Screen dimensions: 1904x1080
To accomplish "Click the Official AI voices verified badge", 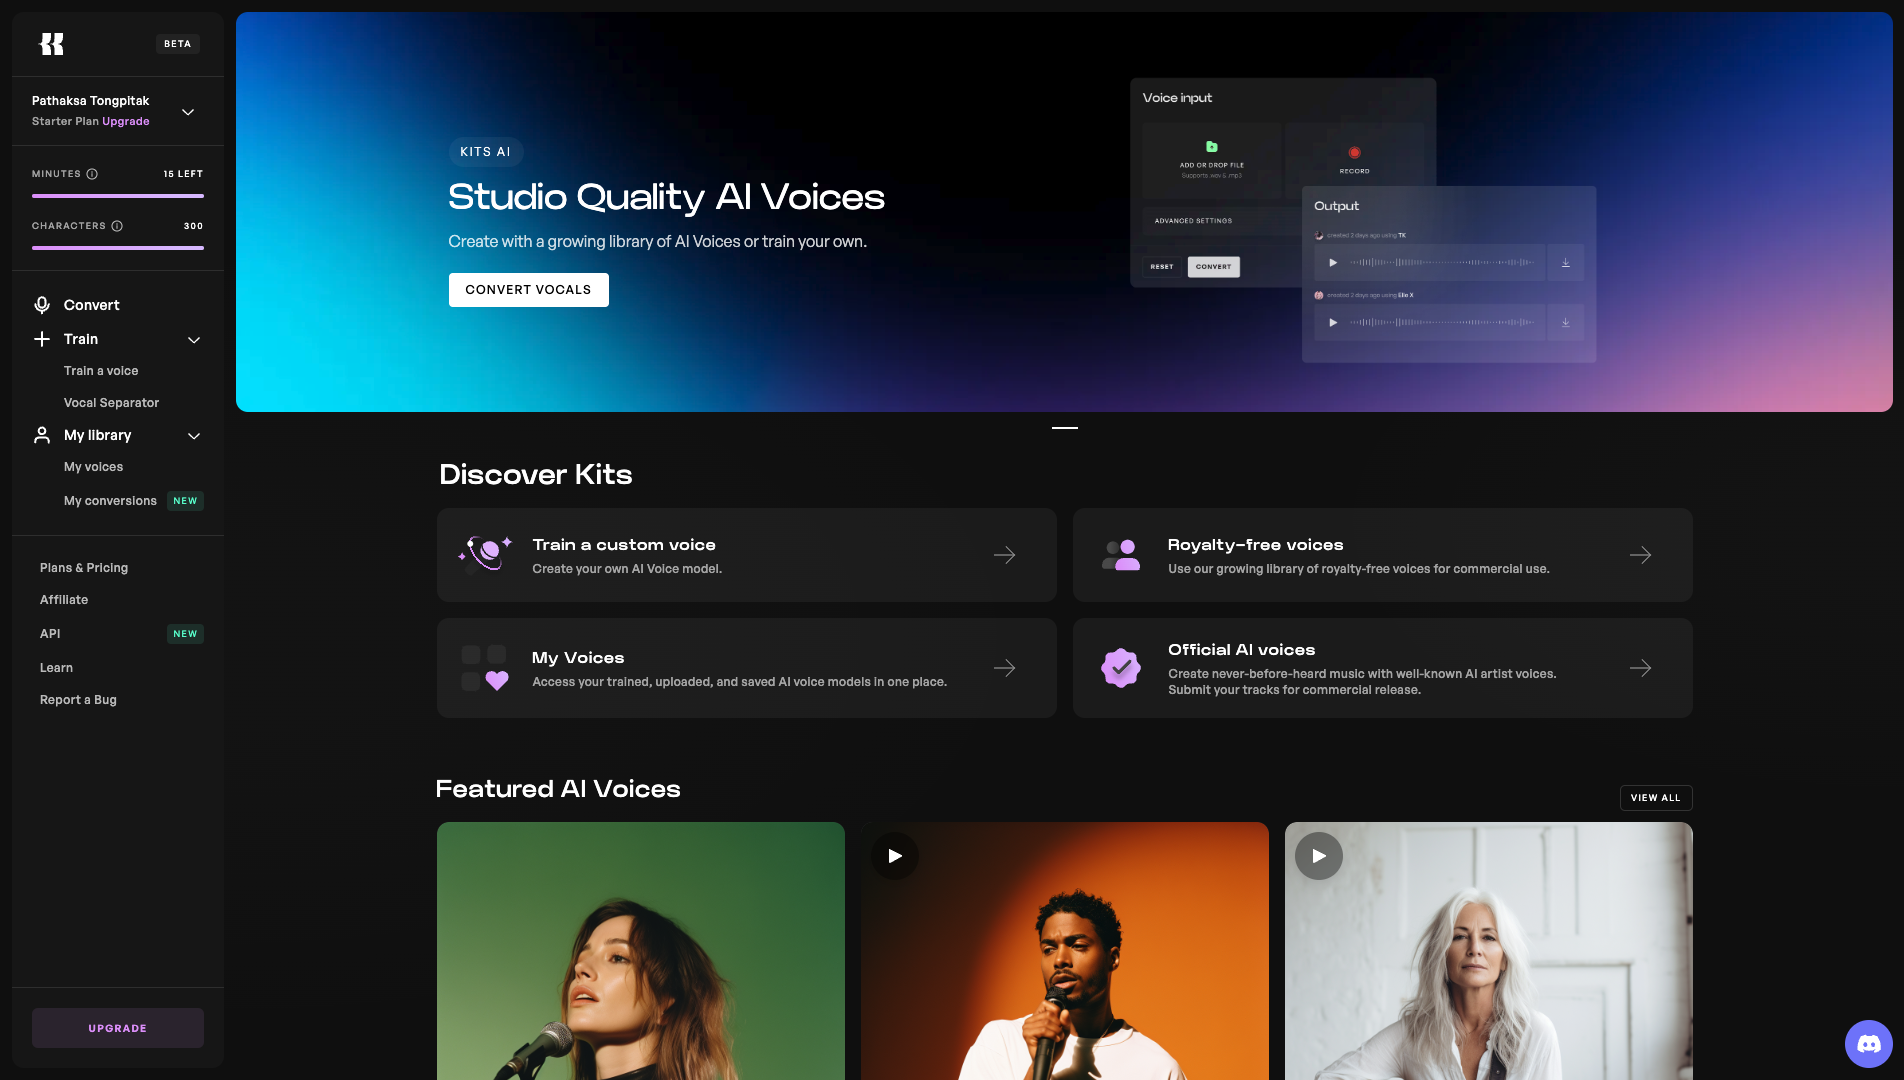I will pyautogui.click(x=1121, y=668).
